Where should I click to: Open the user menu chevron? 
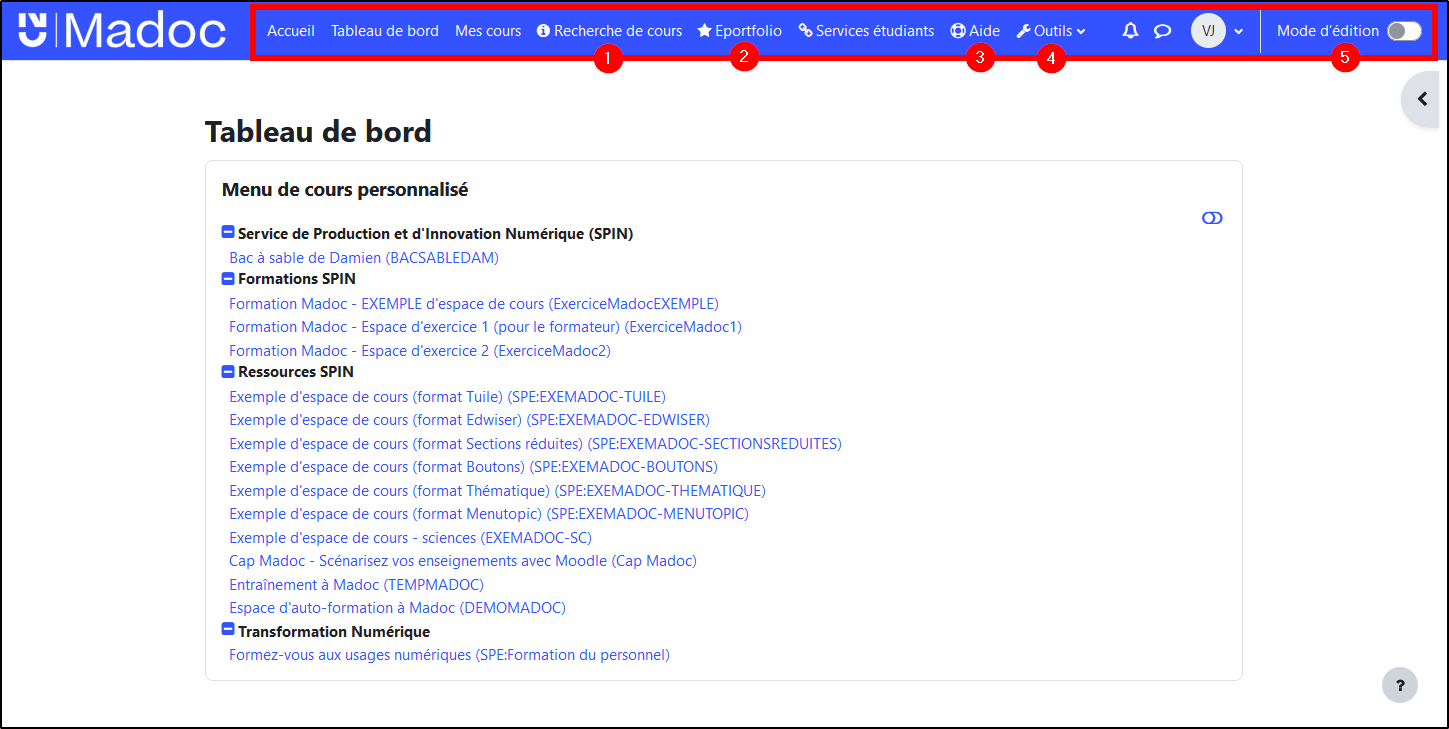(x=1239, y=31)
